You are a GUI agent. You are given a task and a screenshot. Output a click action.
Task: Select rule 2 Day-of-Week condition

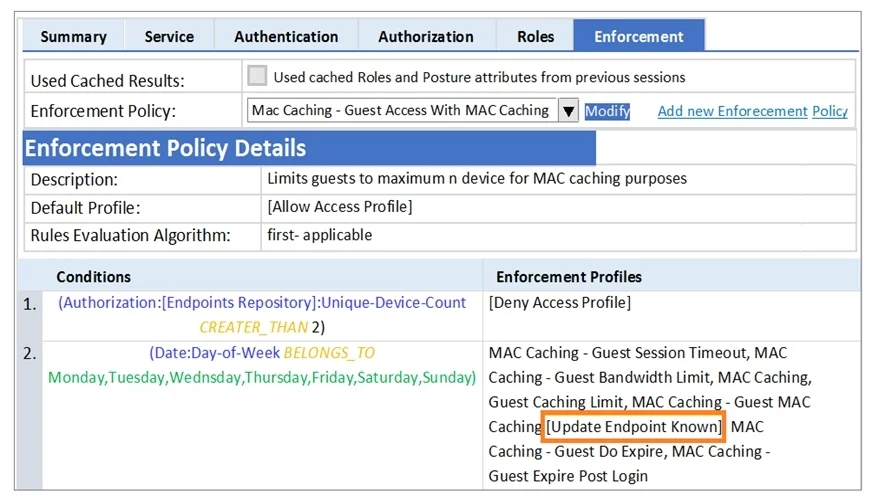(x=262, y=365)
